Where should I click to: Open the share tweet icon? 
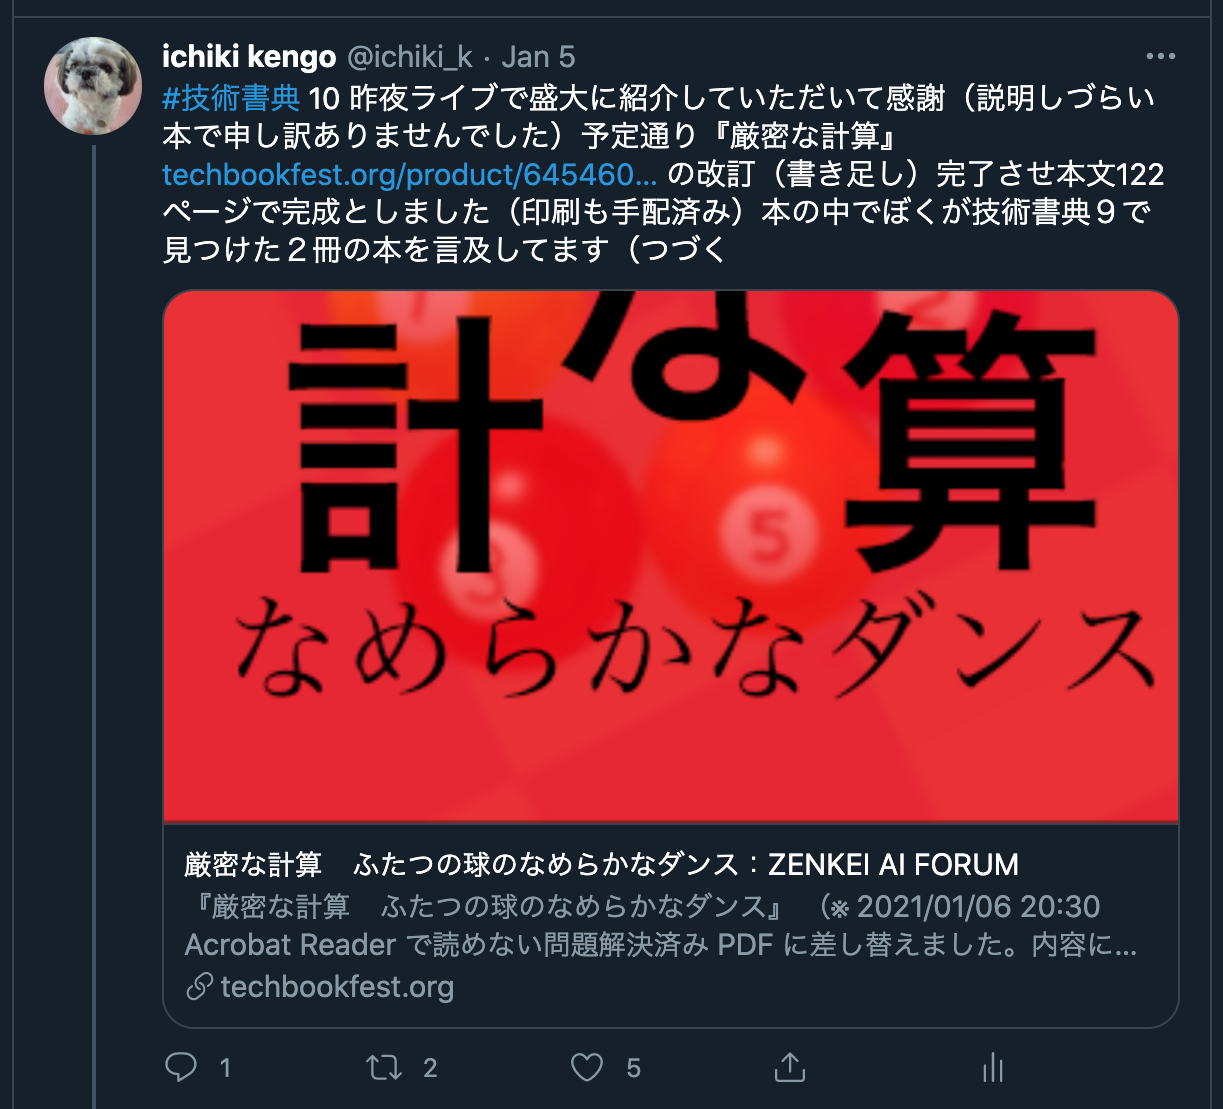coord(790,1066)
